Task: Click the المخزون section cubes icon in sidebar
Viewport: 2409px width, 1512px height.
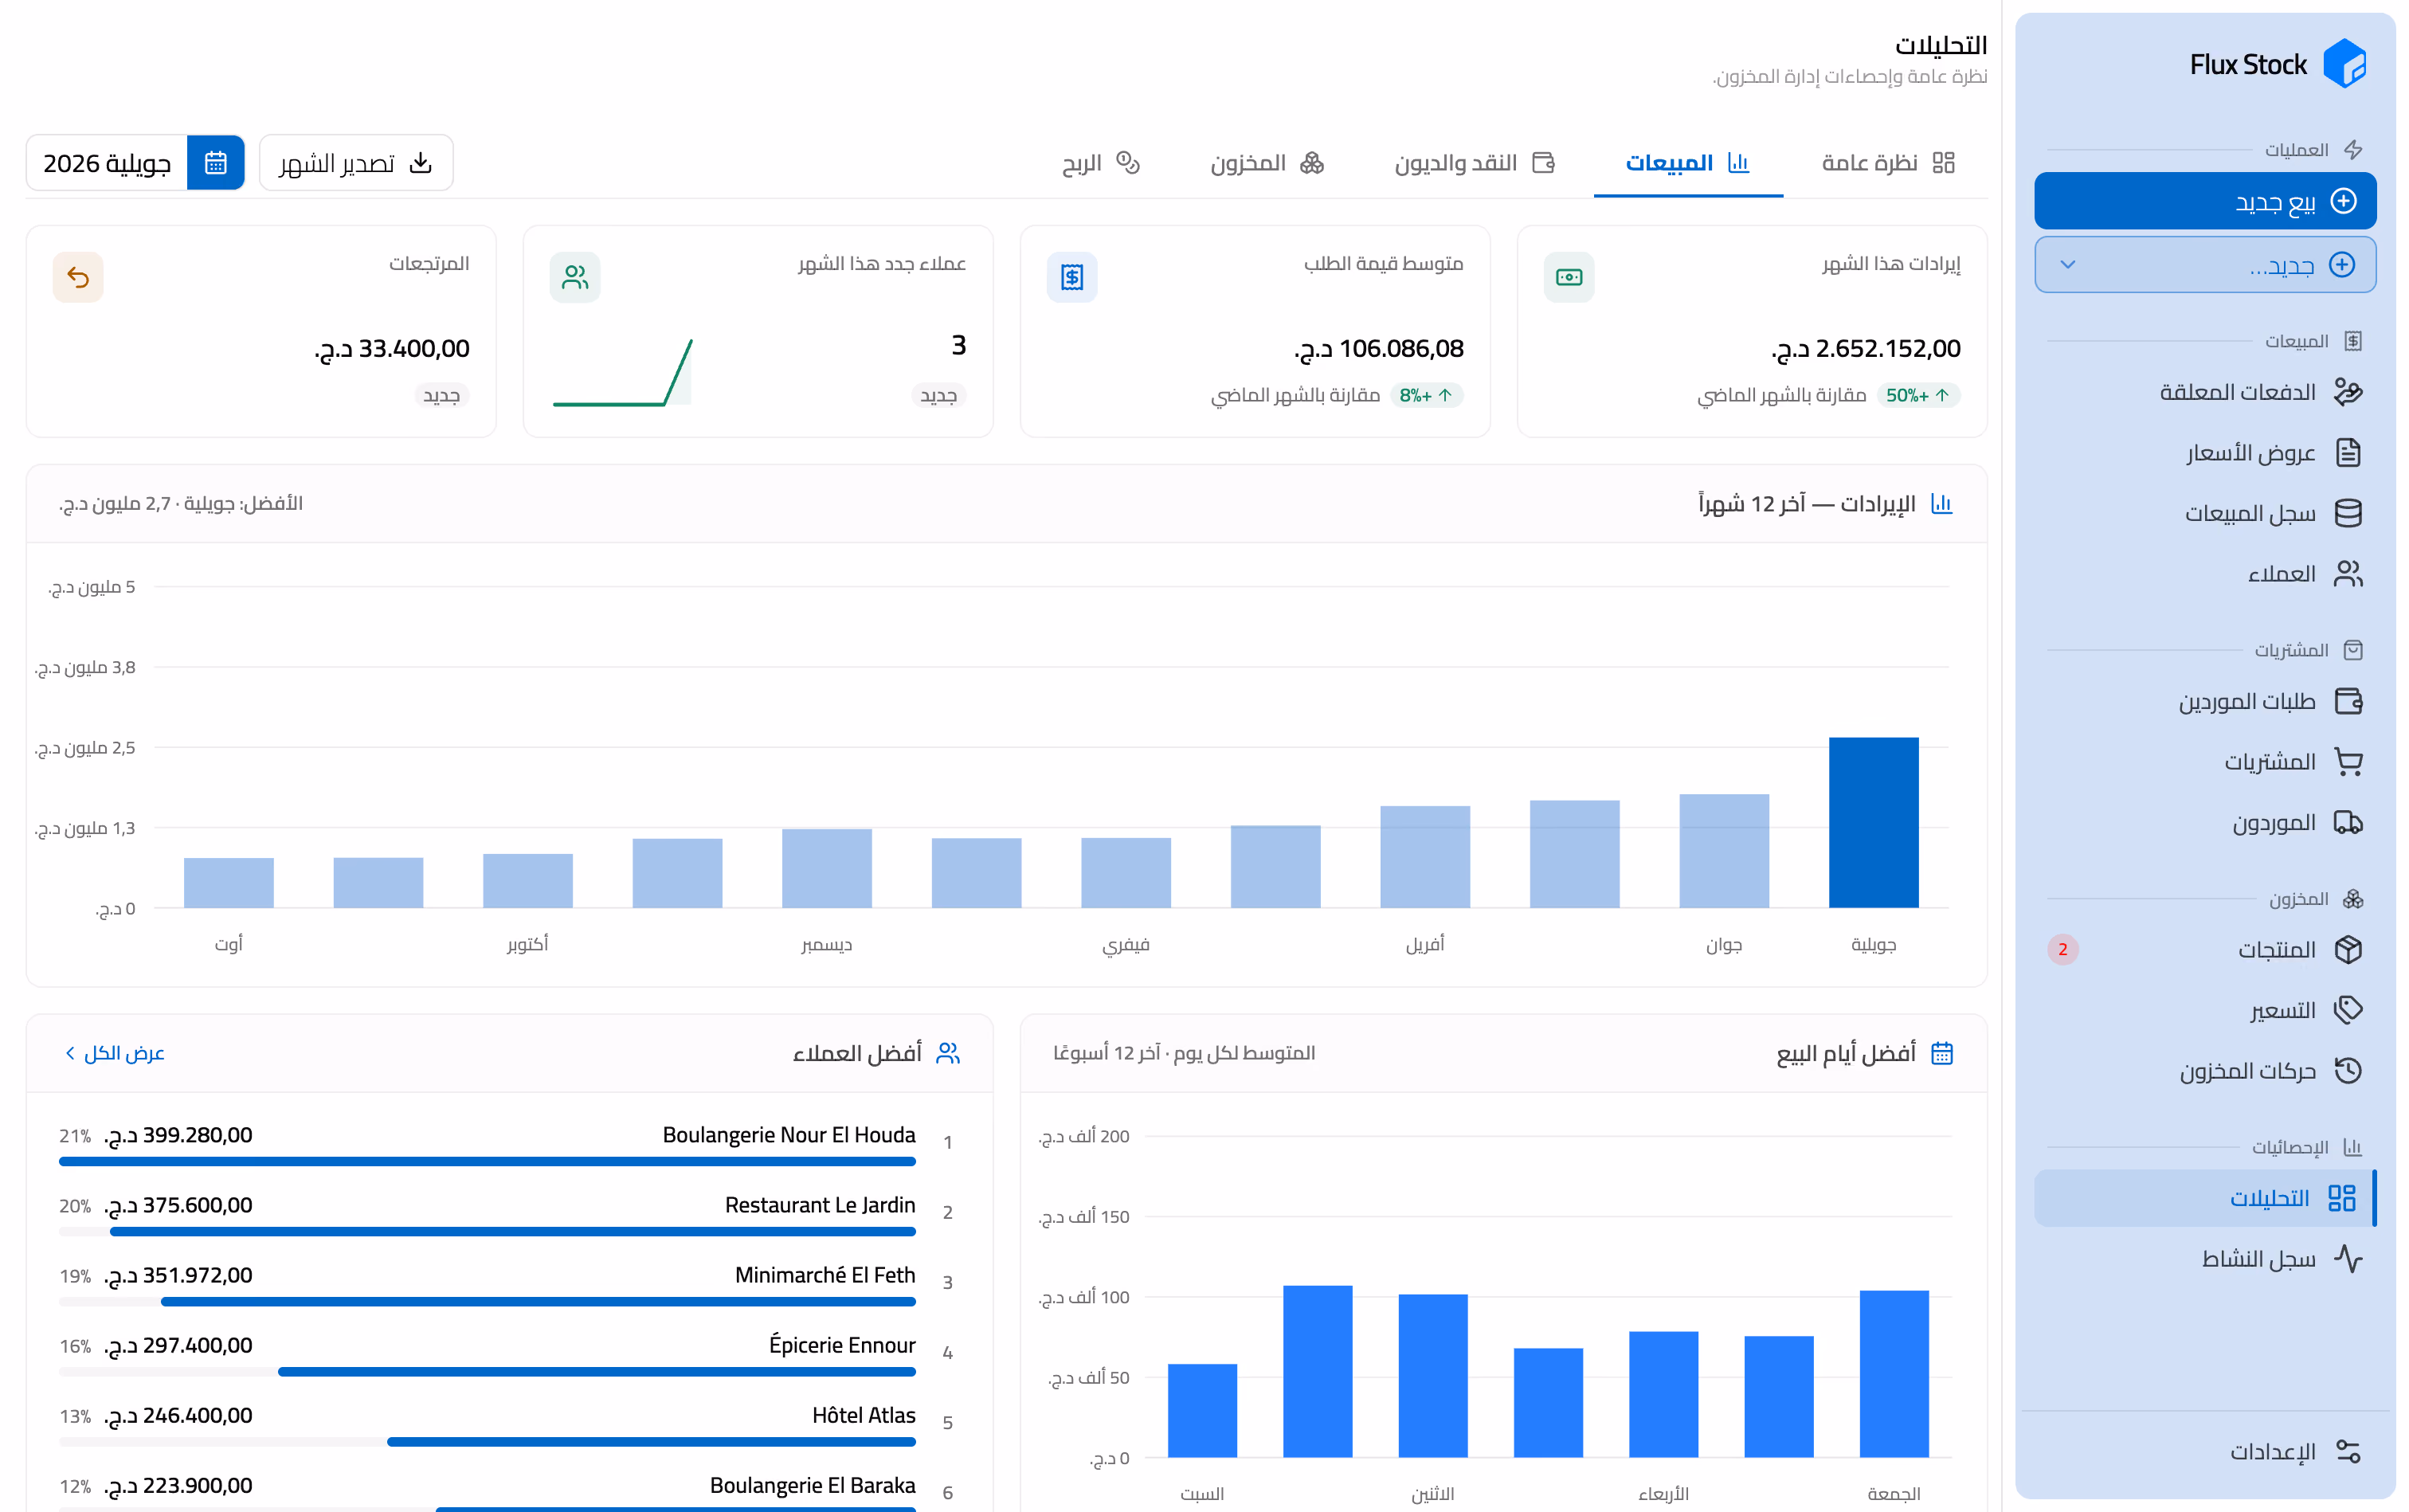Action: pos(2352,899)
